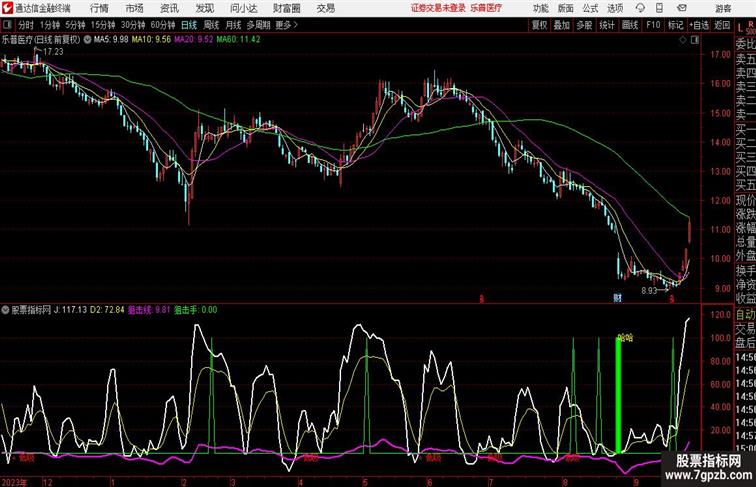This screenshot has width=756, height=487.
Task: Switch to 60分钟 period tab
Action: tap(162, 25)
